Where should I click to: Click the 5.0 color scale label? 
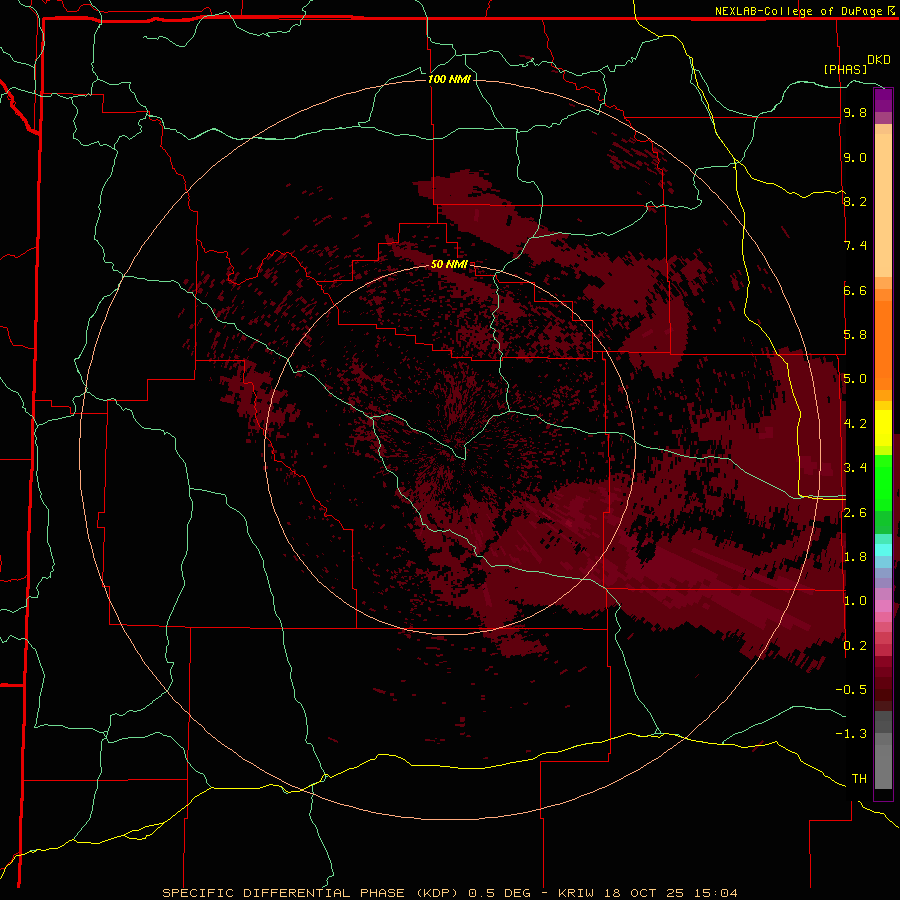click(855, 379)
